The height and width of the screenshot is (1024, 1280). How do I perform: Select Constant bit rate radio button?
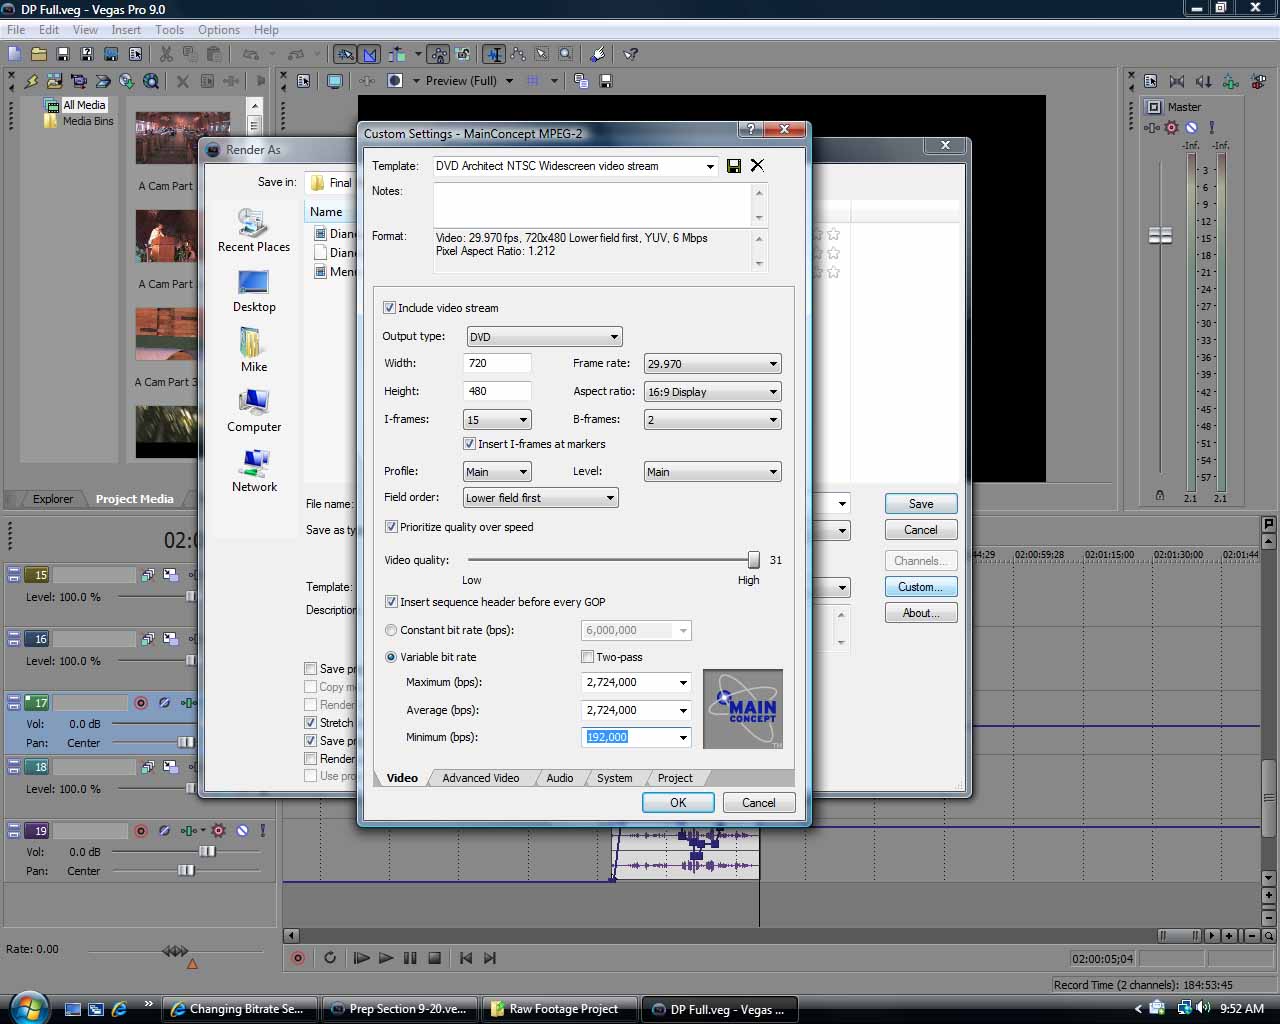click(391, 630)
